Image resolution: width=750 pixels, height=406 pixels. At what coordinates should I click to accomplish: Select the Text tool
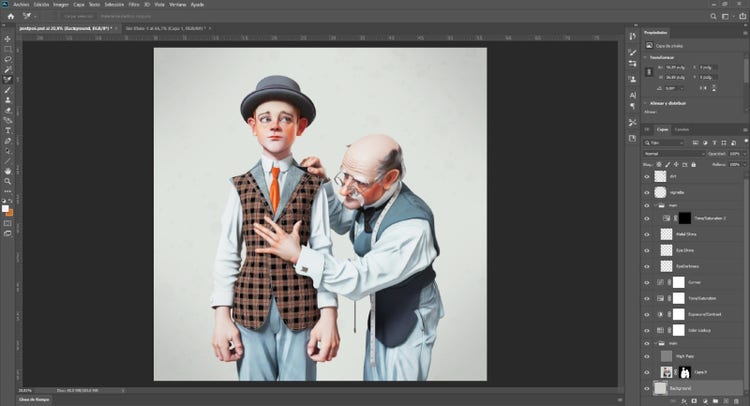click(x=8, y=130)
